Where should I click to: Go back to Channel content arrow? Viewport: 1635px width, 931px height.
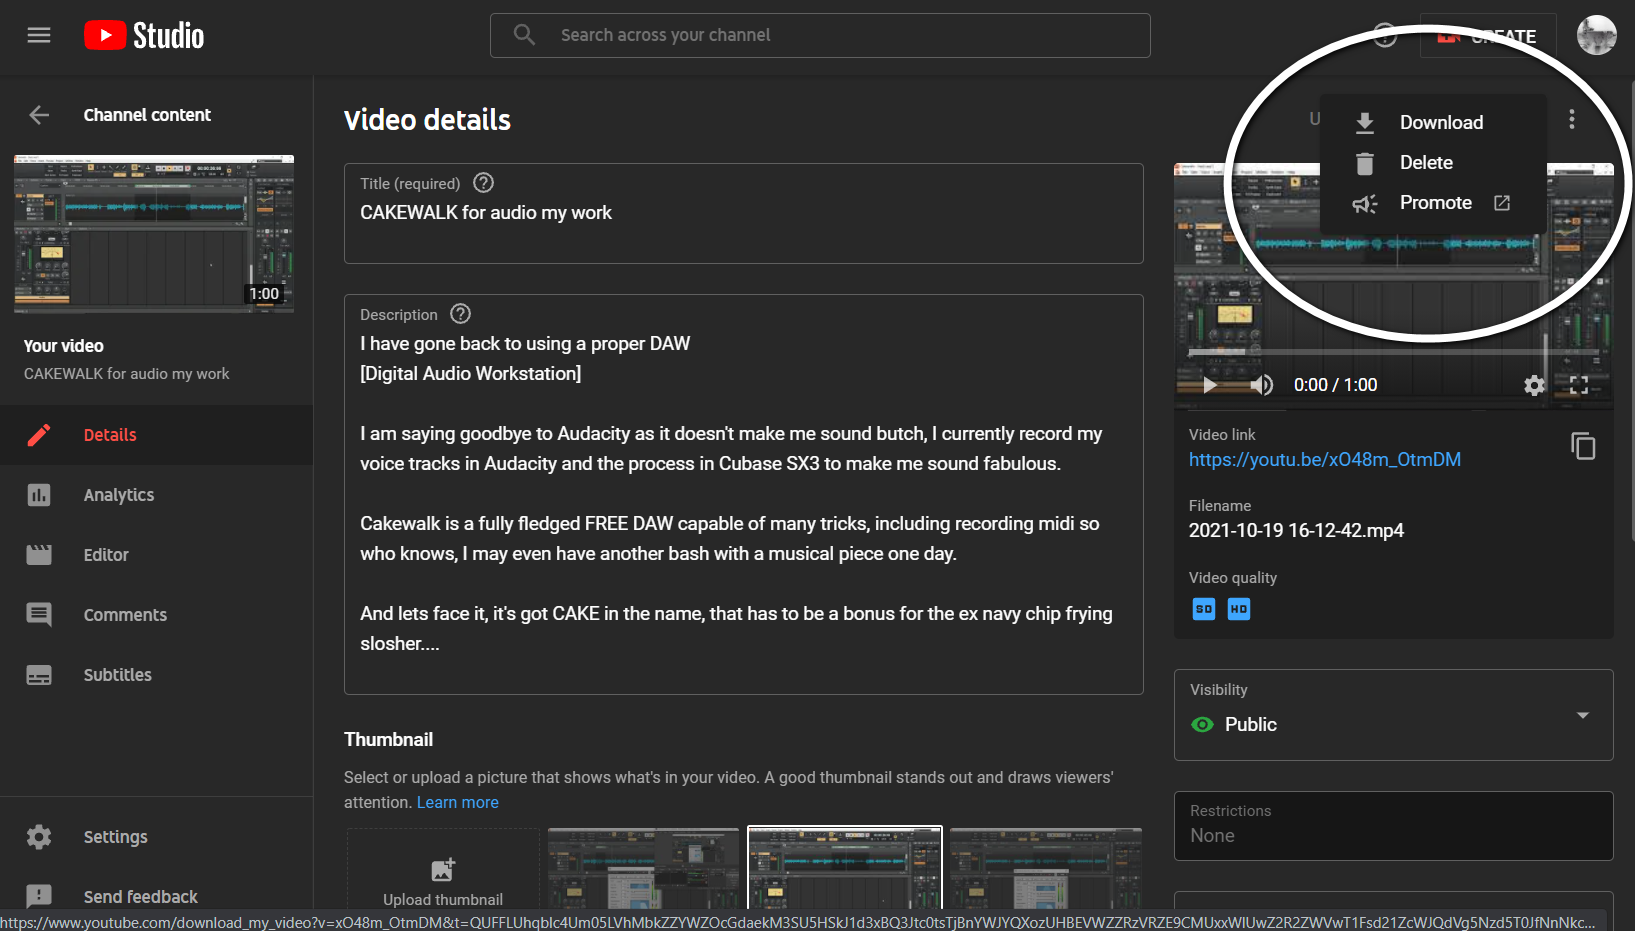coord(39,115)
